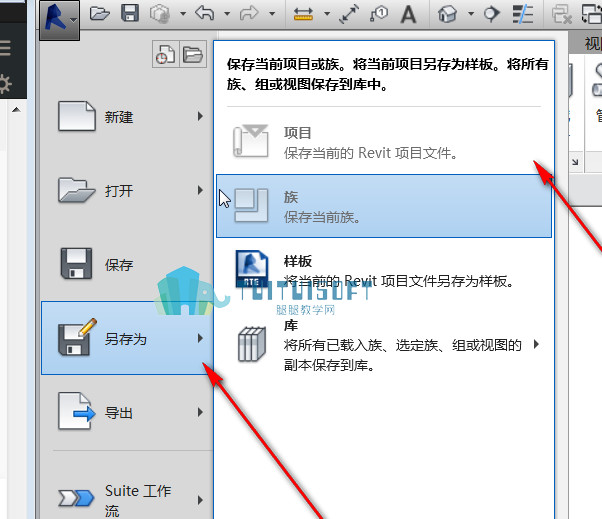Click the Save floppy disk icon in toolbar
The height and width of the screenshot is (519, 602).
(x=130, y=13)
